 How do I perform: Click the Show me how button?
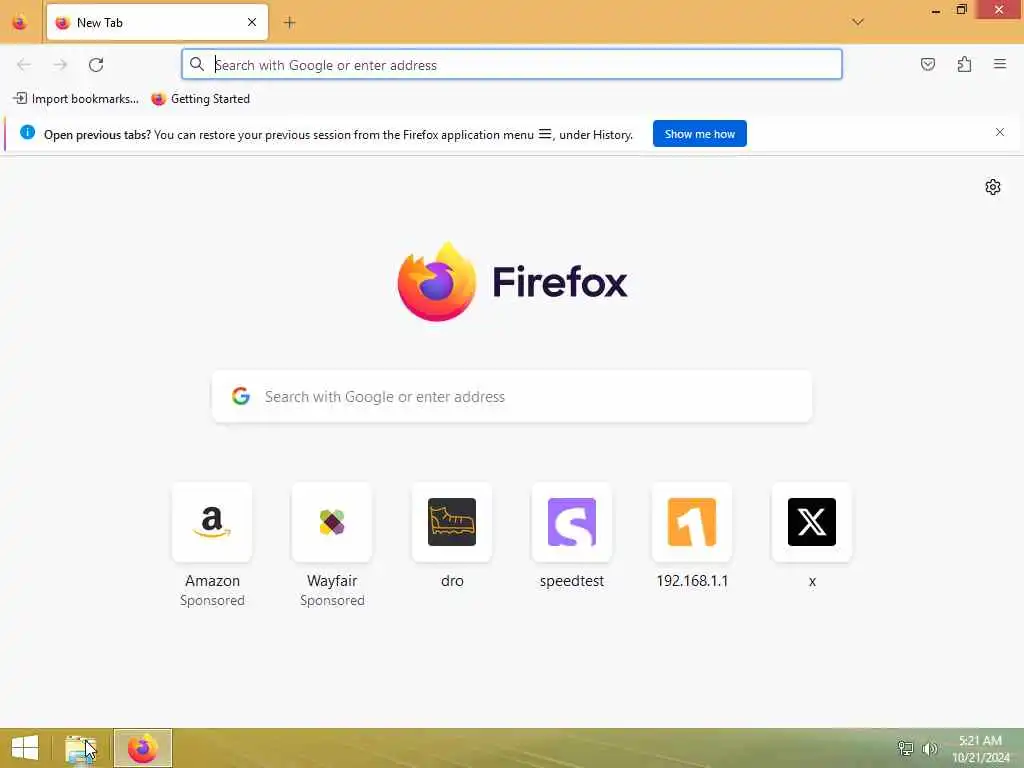699,134
